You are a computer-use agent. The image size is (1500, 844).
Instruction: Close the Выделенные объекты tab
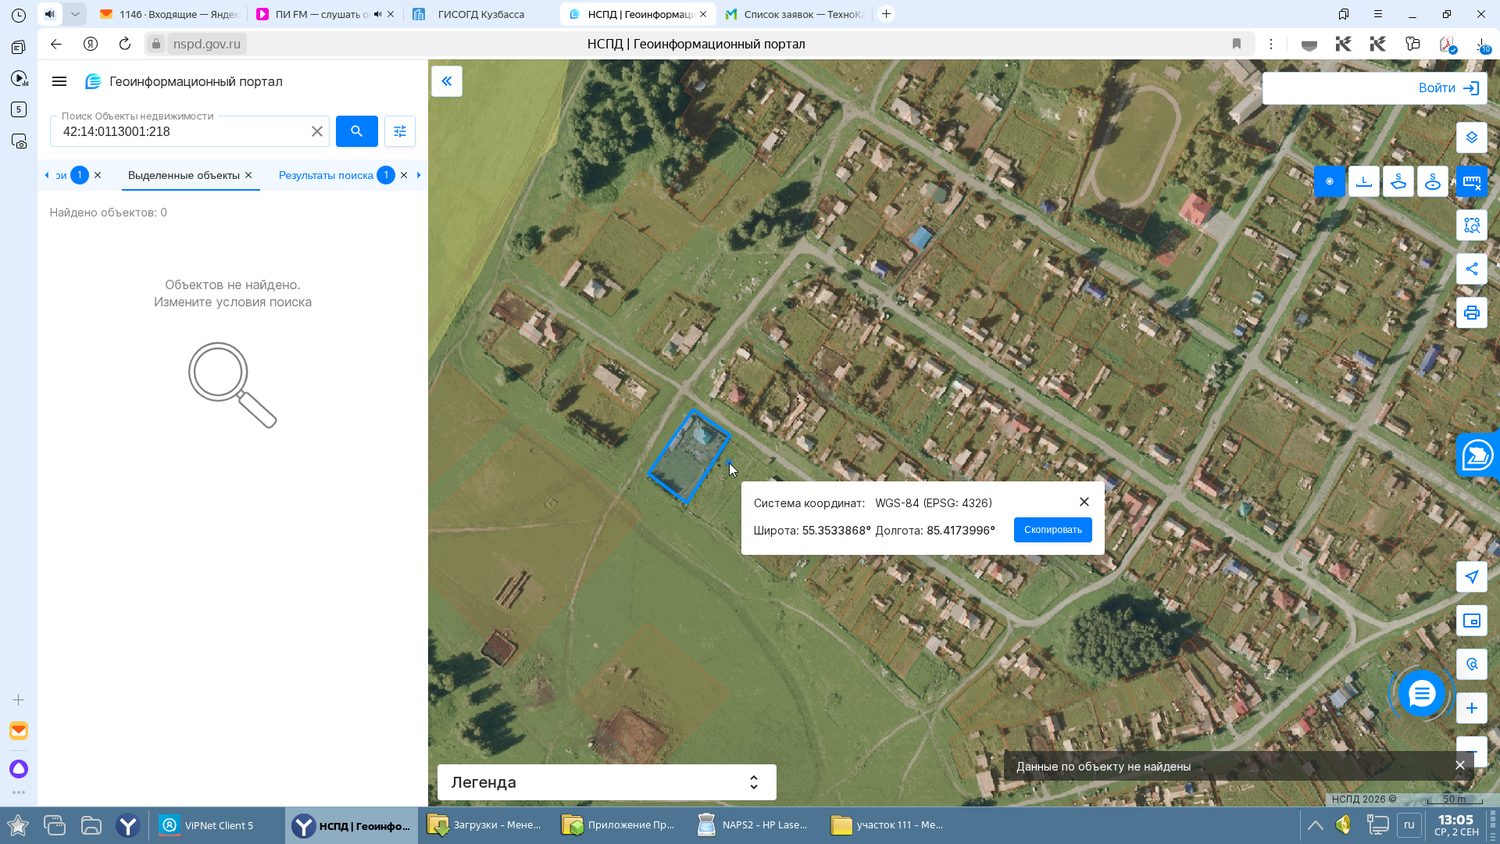249,175
